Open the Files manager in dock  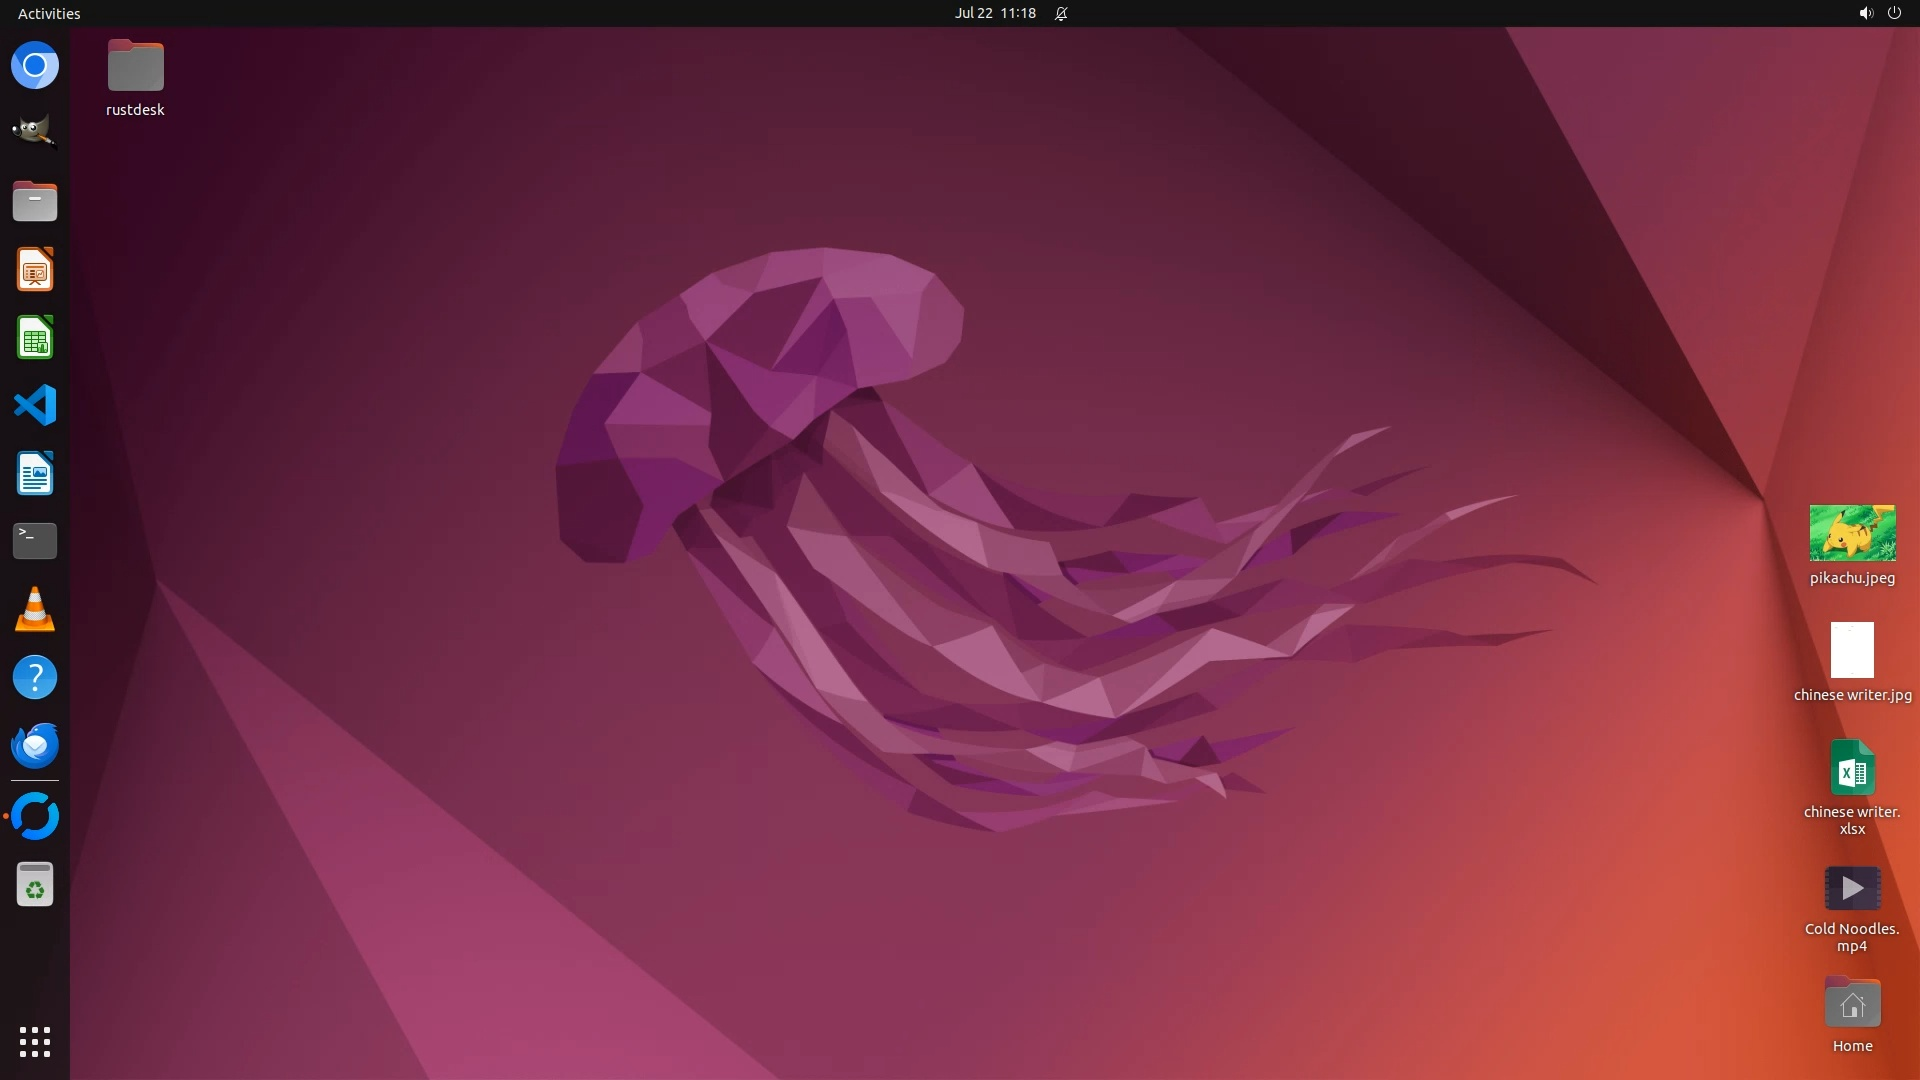point(35,202)
